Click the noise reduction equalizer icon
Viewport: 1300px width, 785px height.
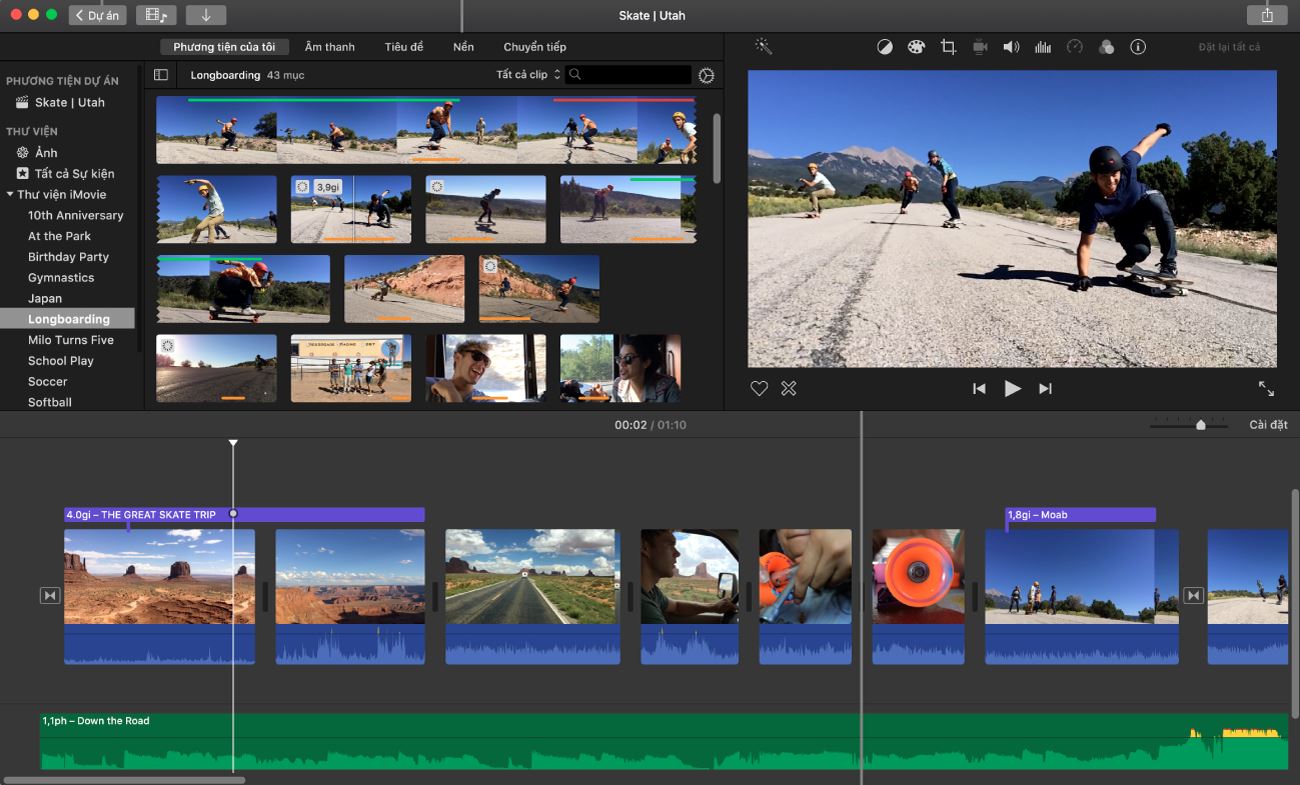coord(1043,46)
